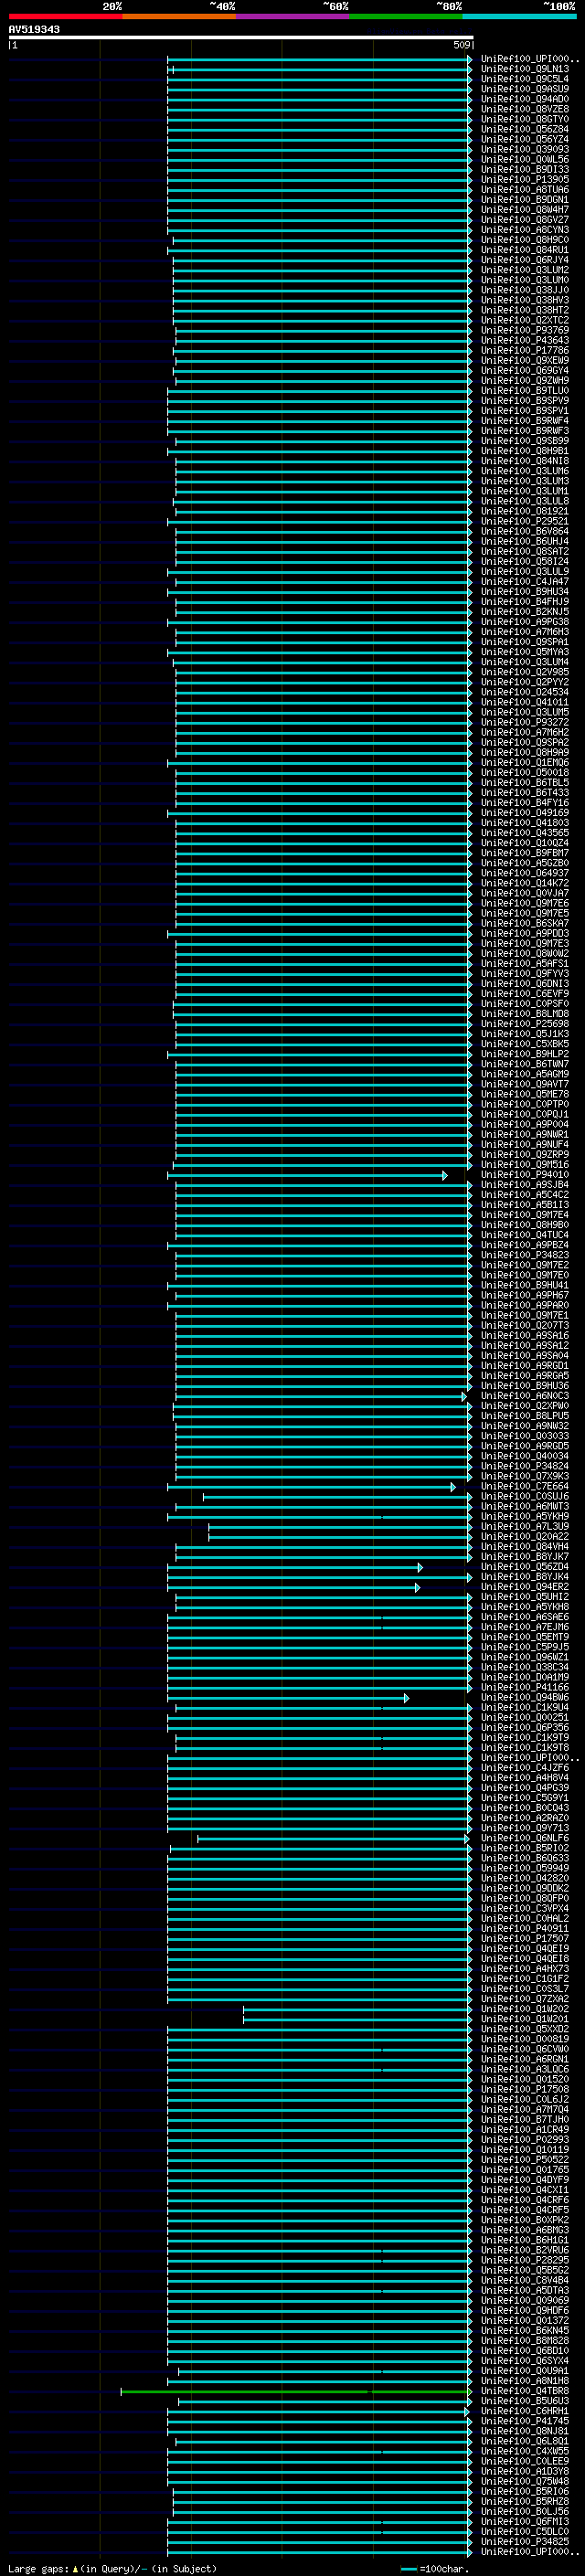Open UniRef100_P41166 entry
585x2576 pixels.
click(524, 1688)
